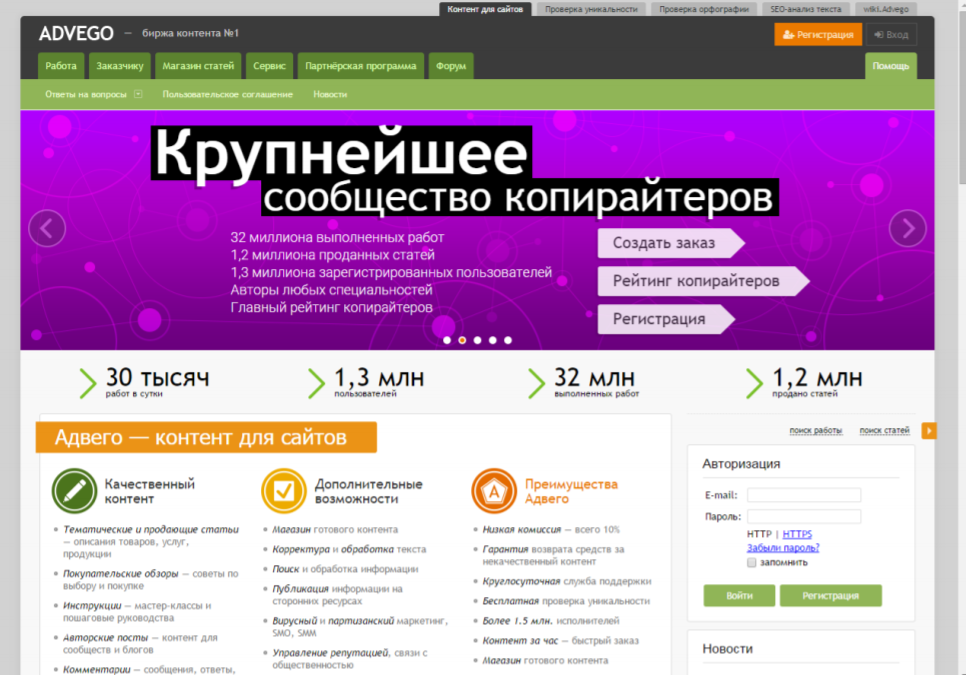966x675 pixels.
Task: Click the green chevron next to 1,2 млн
Action: point(755,383)
